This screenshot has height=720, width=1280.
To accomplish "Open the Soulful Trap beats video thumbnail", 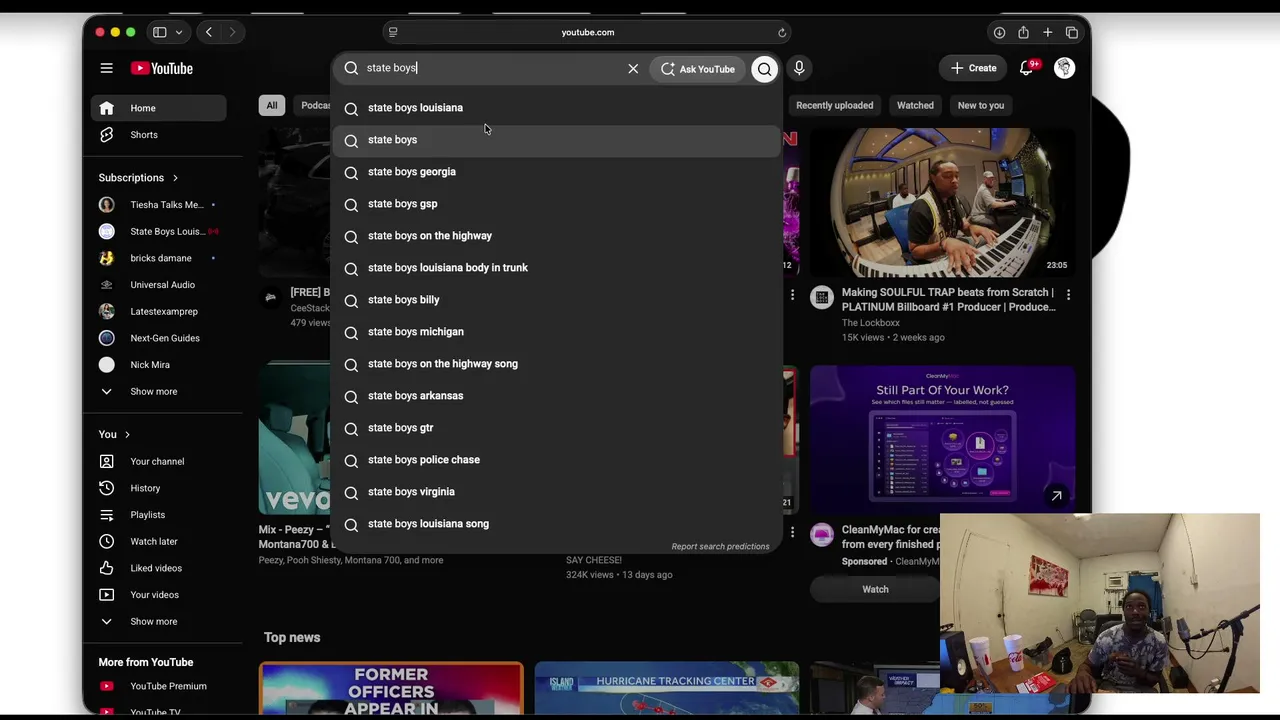I will tap(943, 202).
